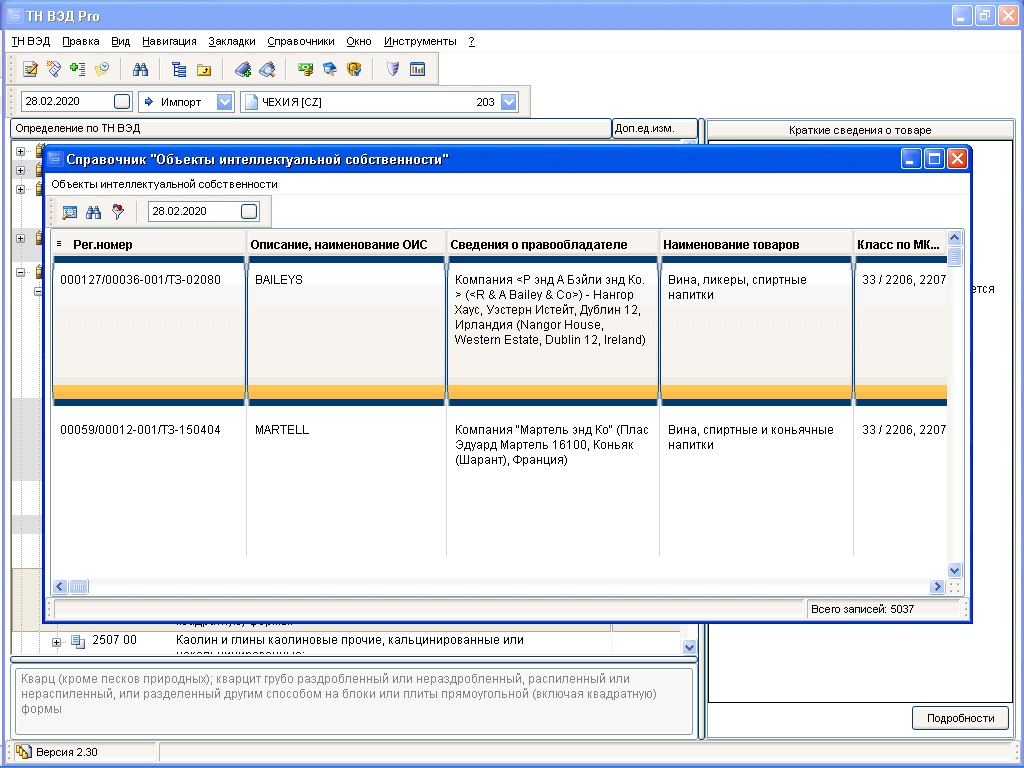The height and width of the screenshot is (768, 1024).
Task: Select the MARTELL cell
Action: coord(346,481)
